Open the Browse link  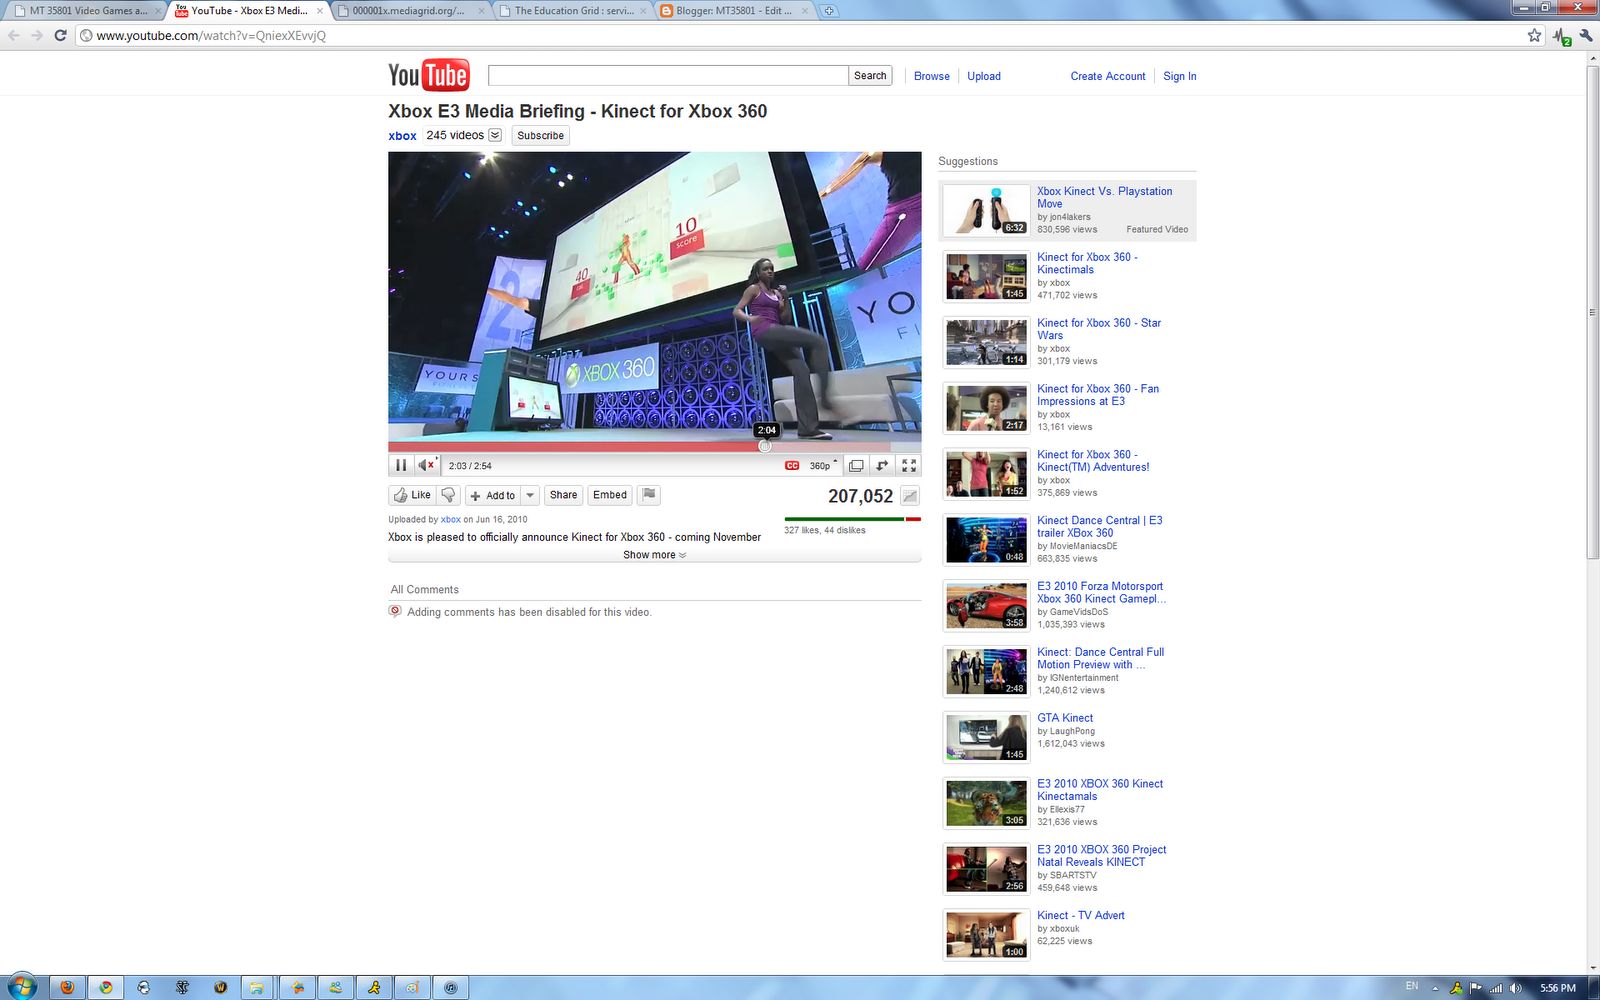[932, 76]
